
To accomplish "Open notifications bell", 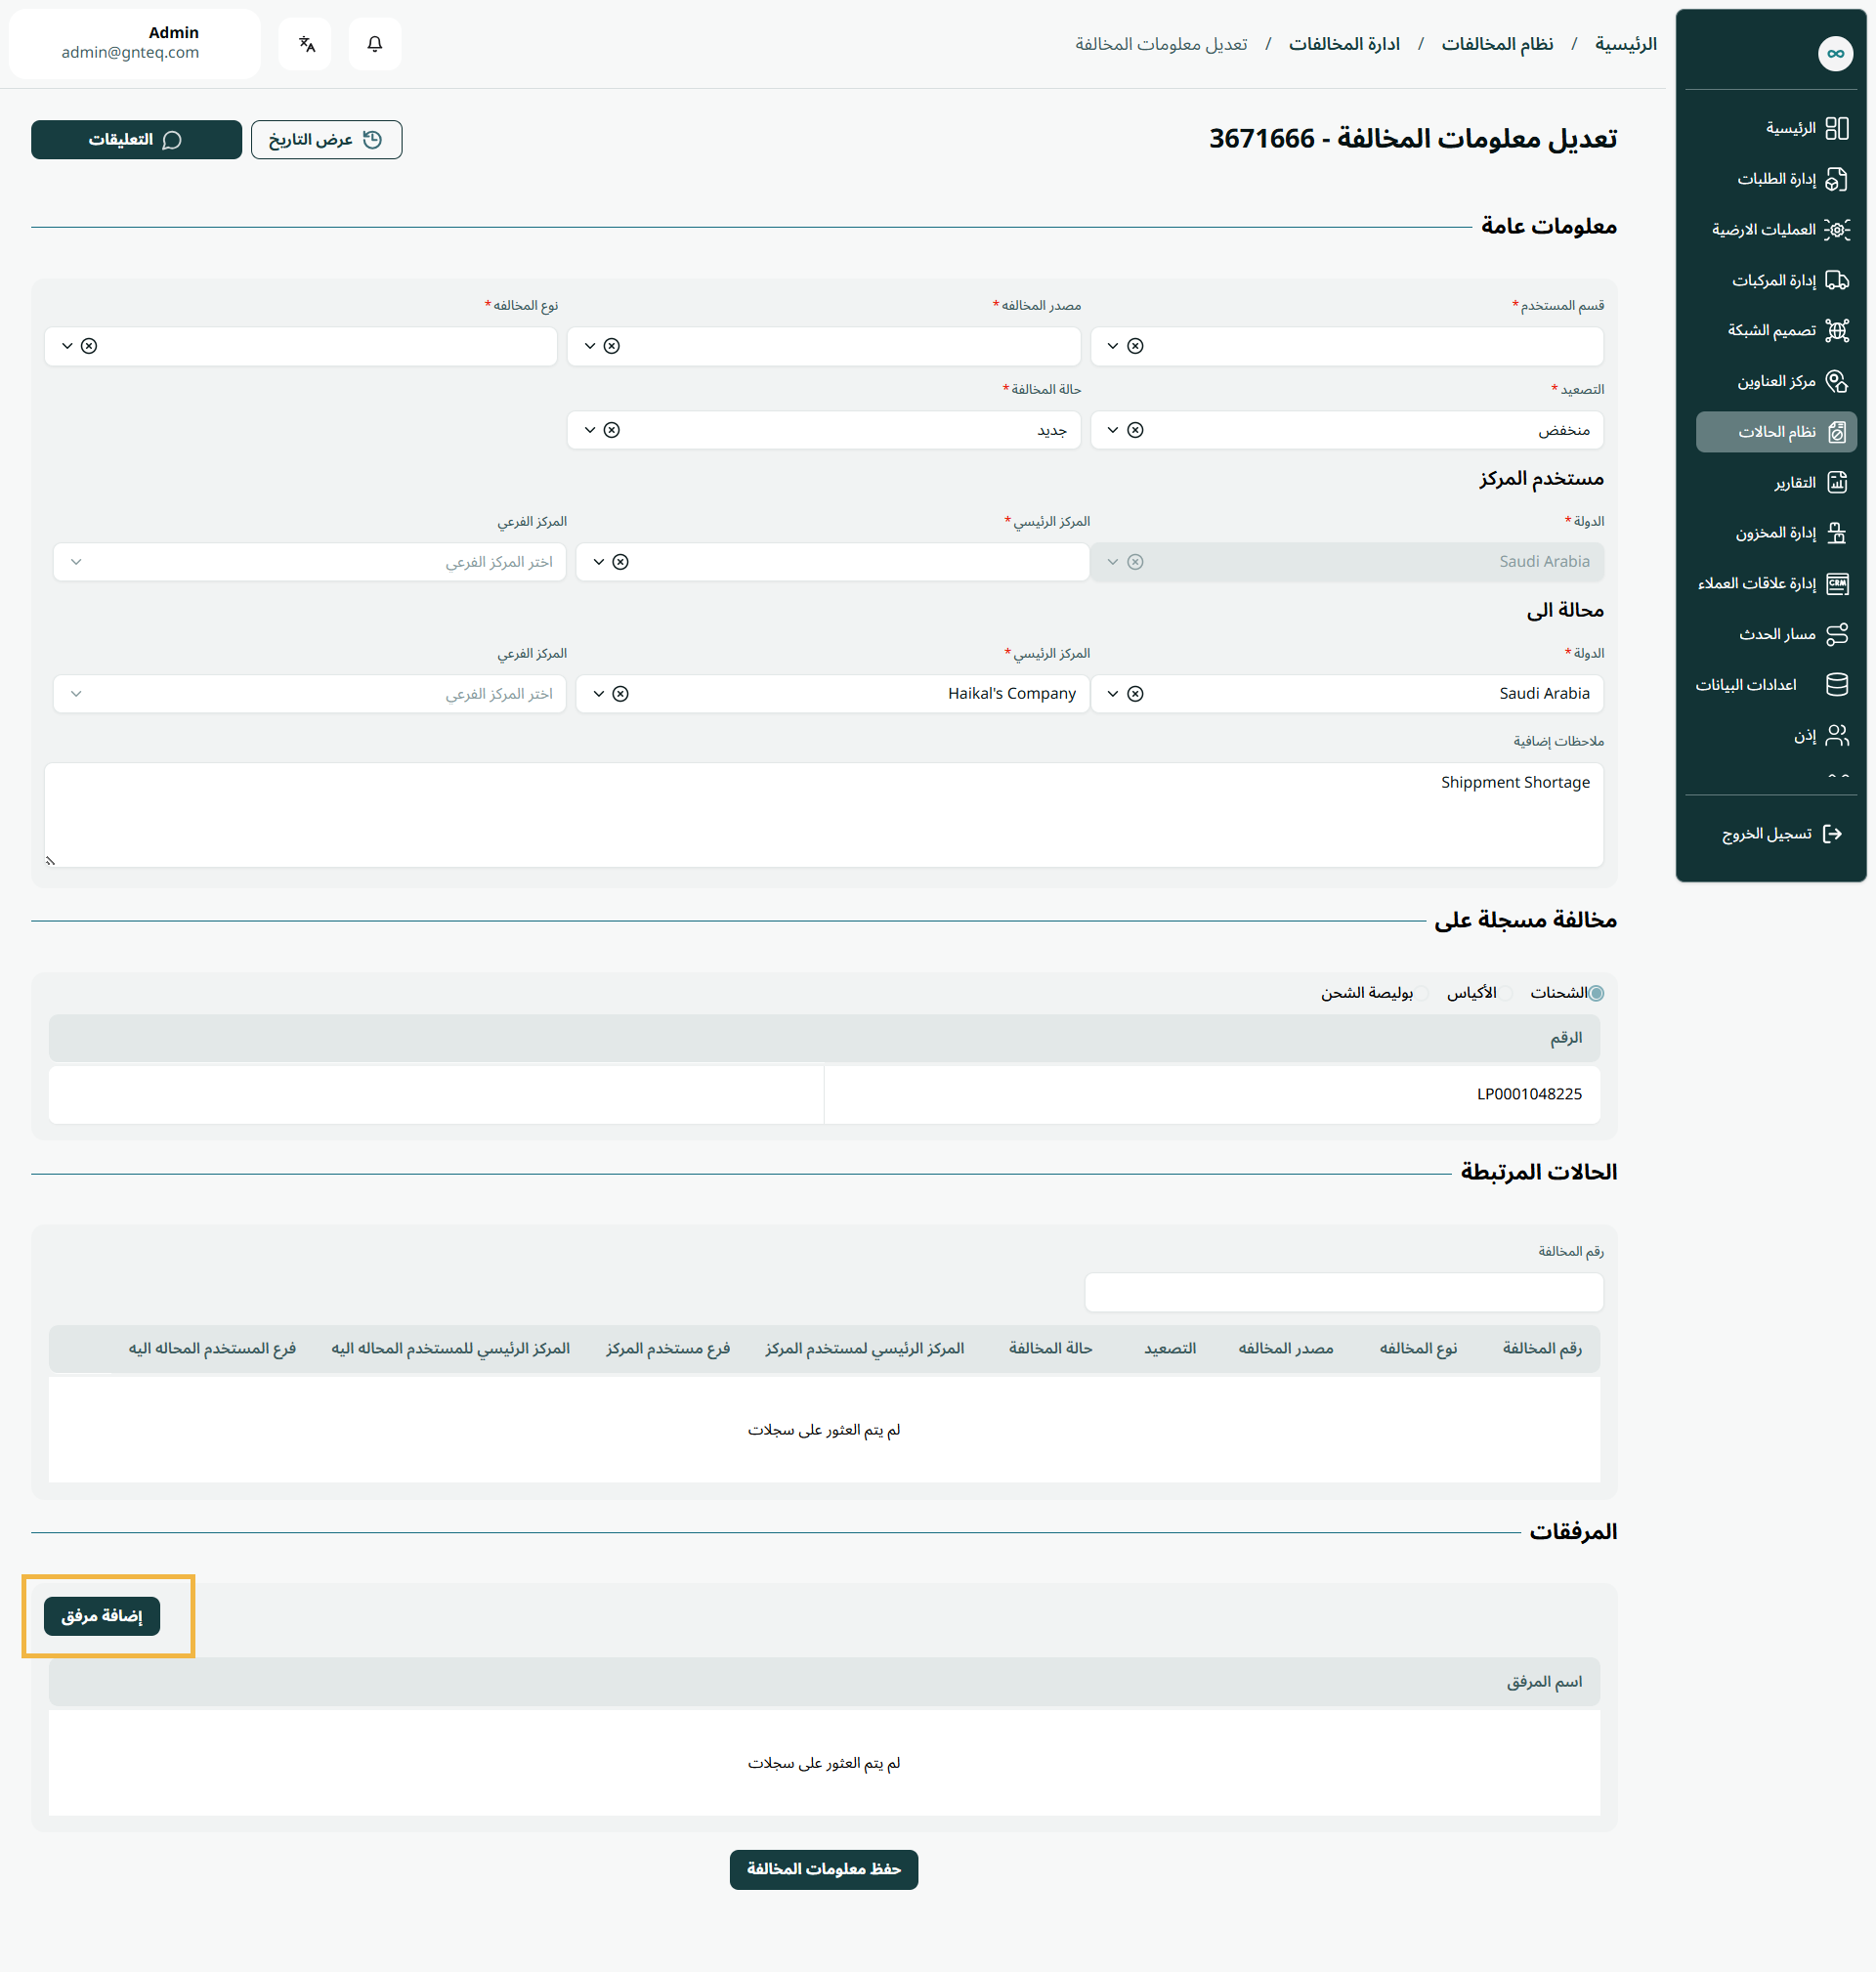I will (x=375, y=44).
